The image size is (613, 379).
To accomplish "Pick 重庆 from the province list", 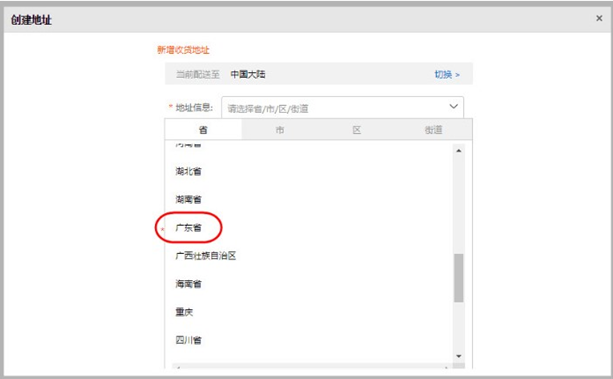I will click(184, 312).
